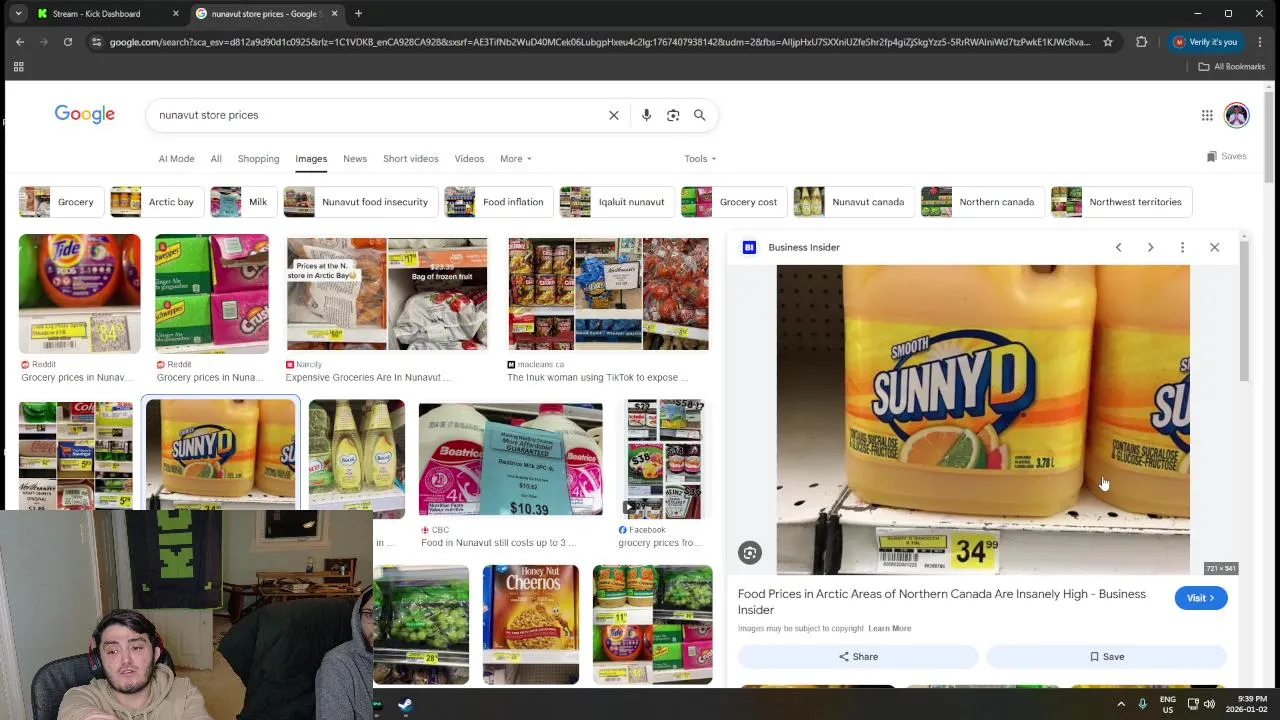Screen dimensions: 1280x720
Task: Open the Google apps grid icon
Action: click(x=1207, y=115)
